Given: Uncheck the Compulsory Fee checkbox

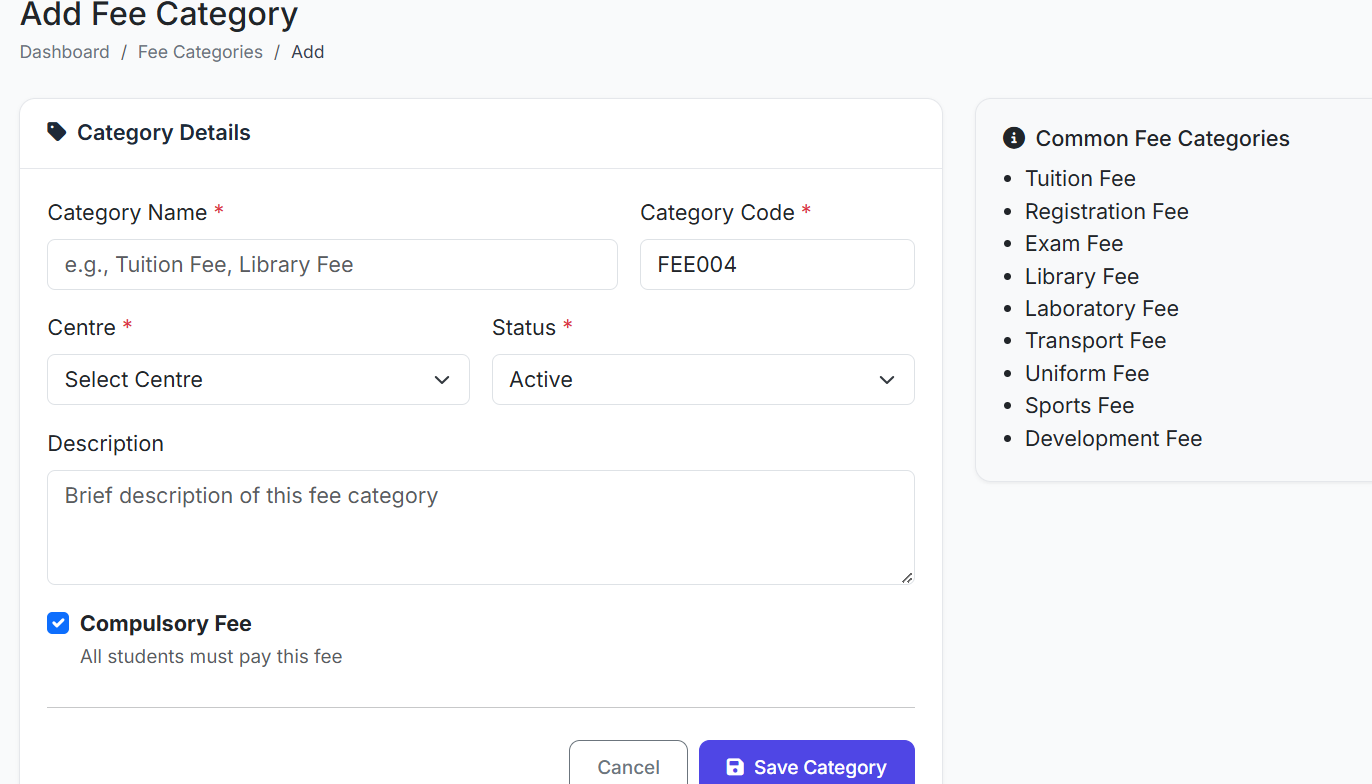Looking at the screenshot, I should coord(58,624).
